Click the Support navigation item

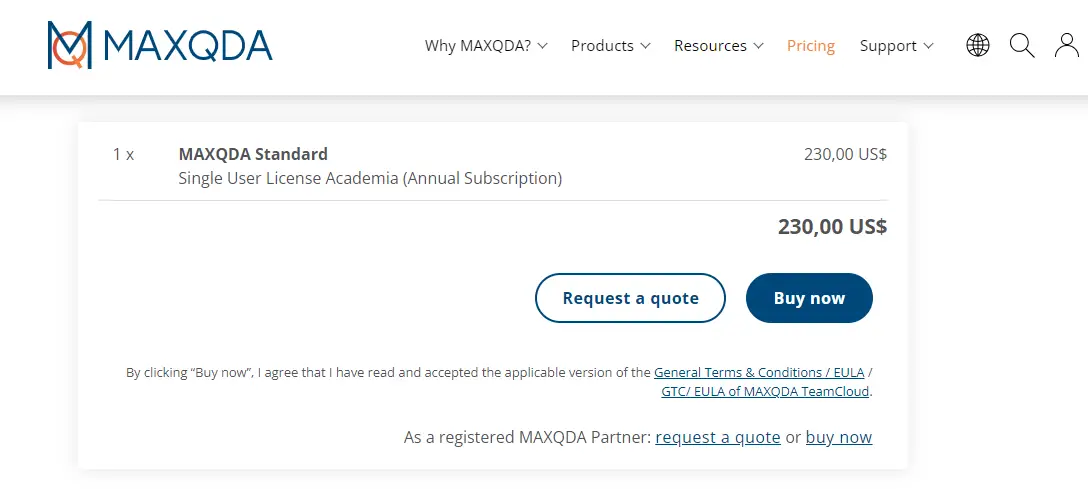pos(888,46)
